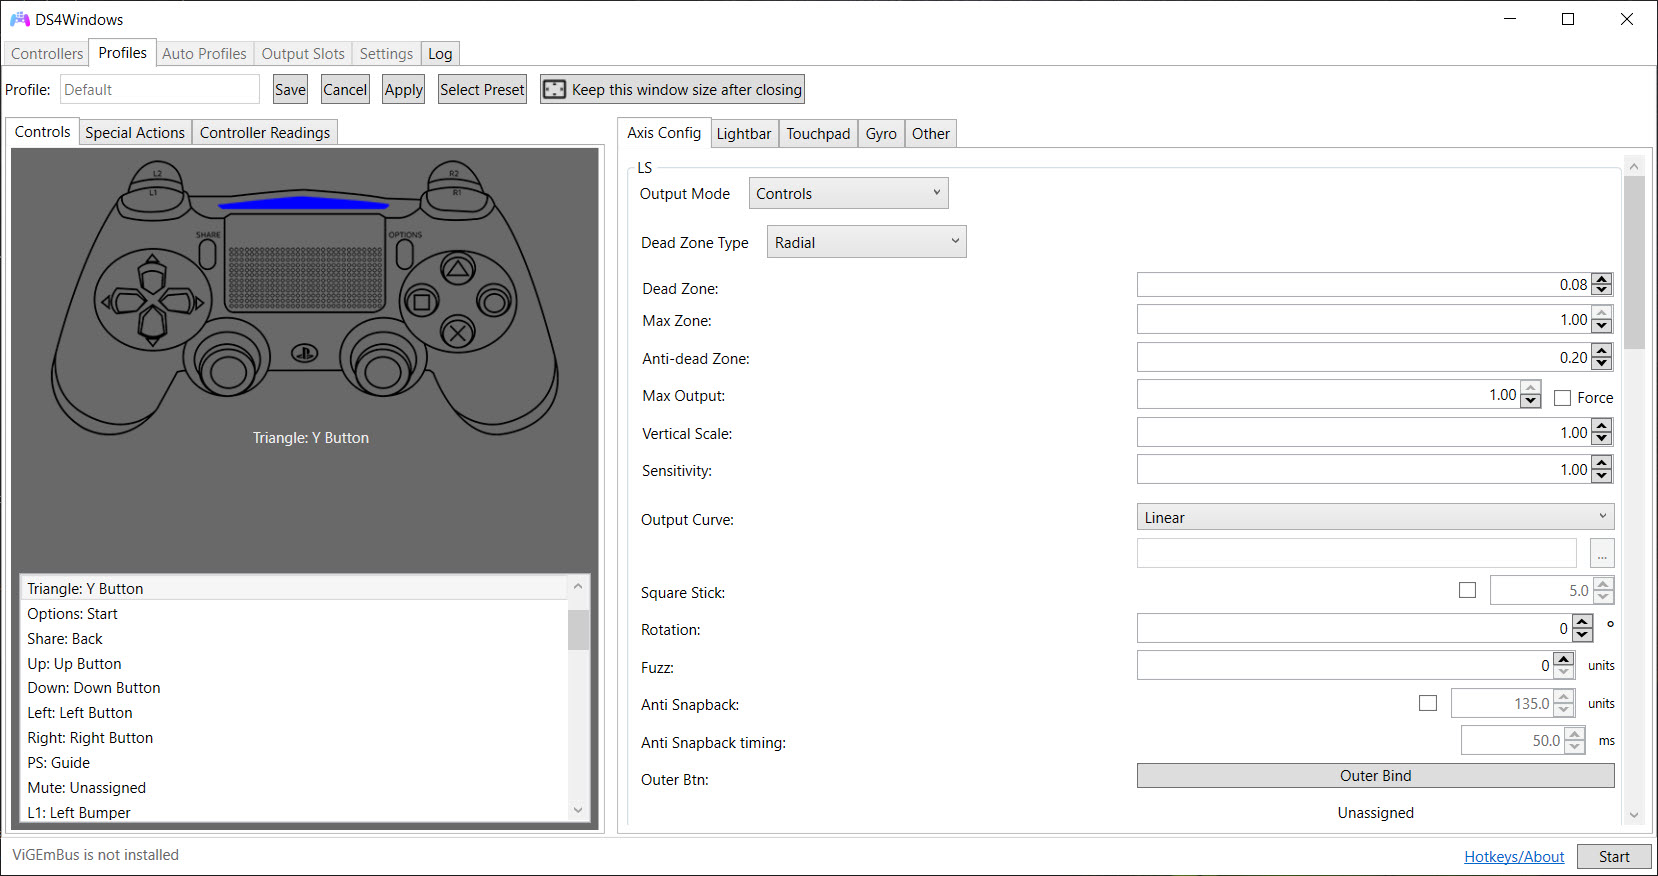The image size is (1658, 876).
Task: Click the Outer Bind button
Action: click(1375, 776)
